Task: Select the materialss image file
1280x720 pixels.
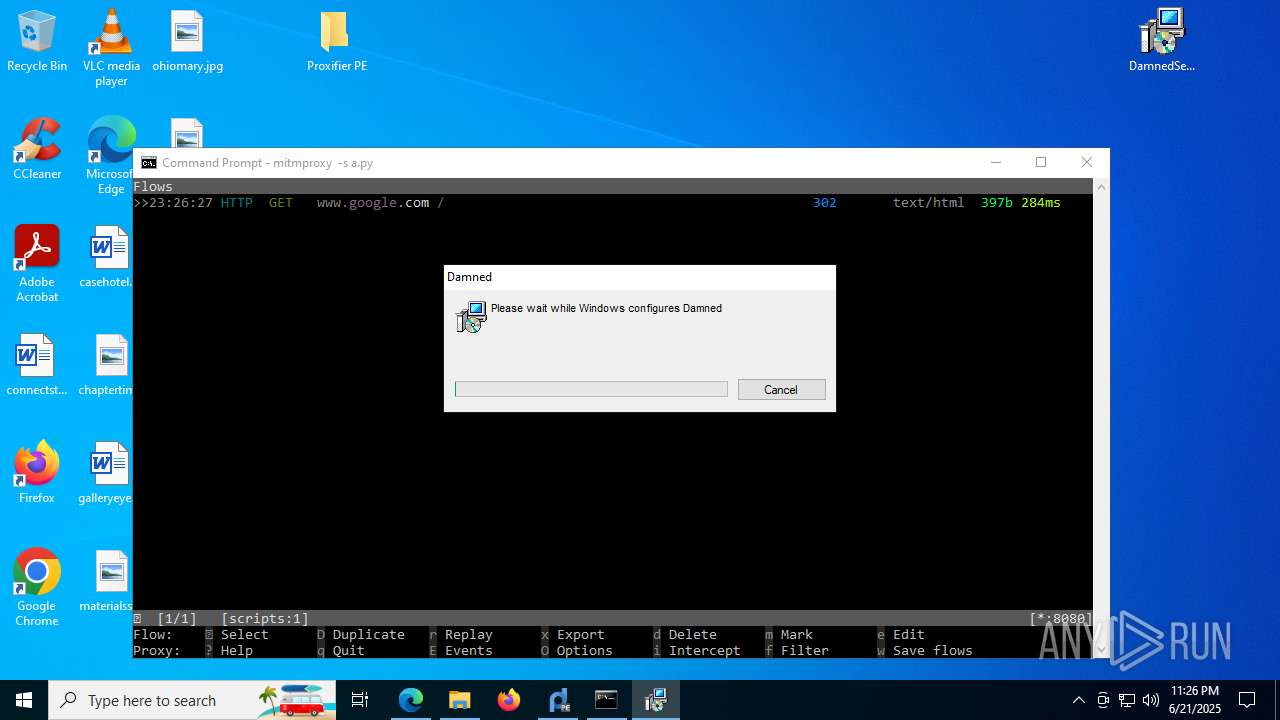Action: click(x=107, y=582)
